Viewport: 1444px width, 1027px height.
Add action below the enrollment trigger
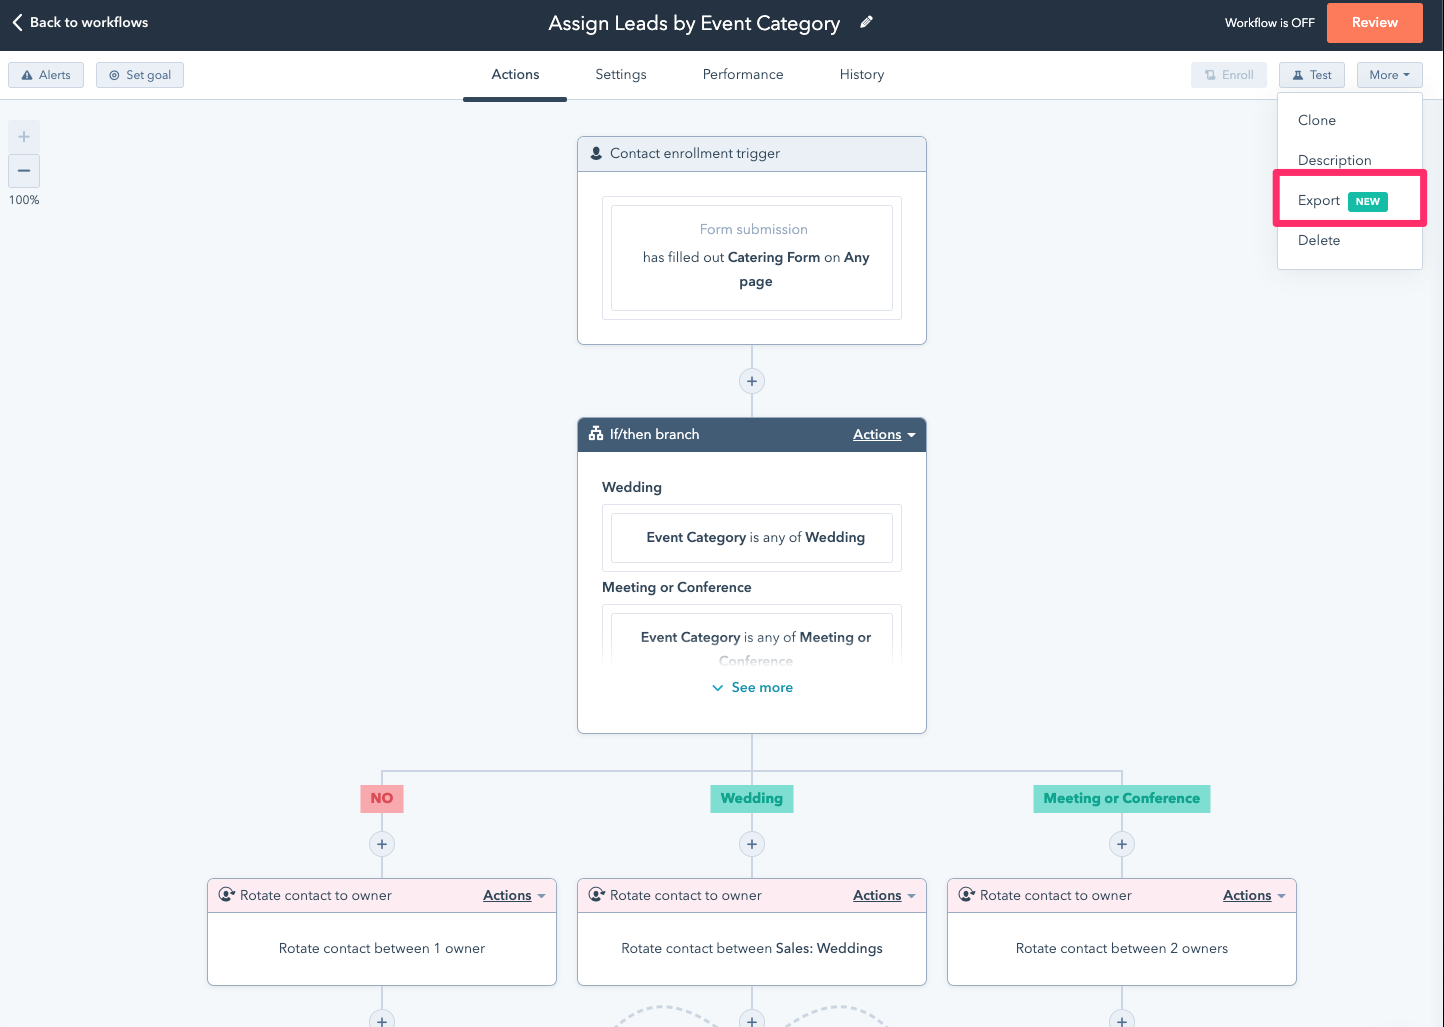(x=752, y=381)
